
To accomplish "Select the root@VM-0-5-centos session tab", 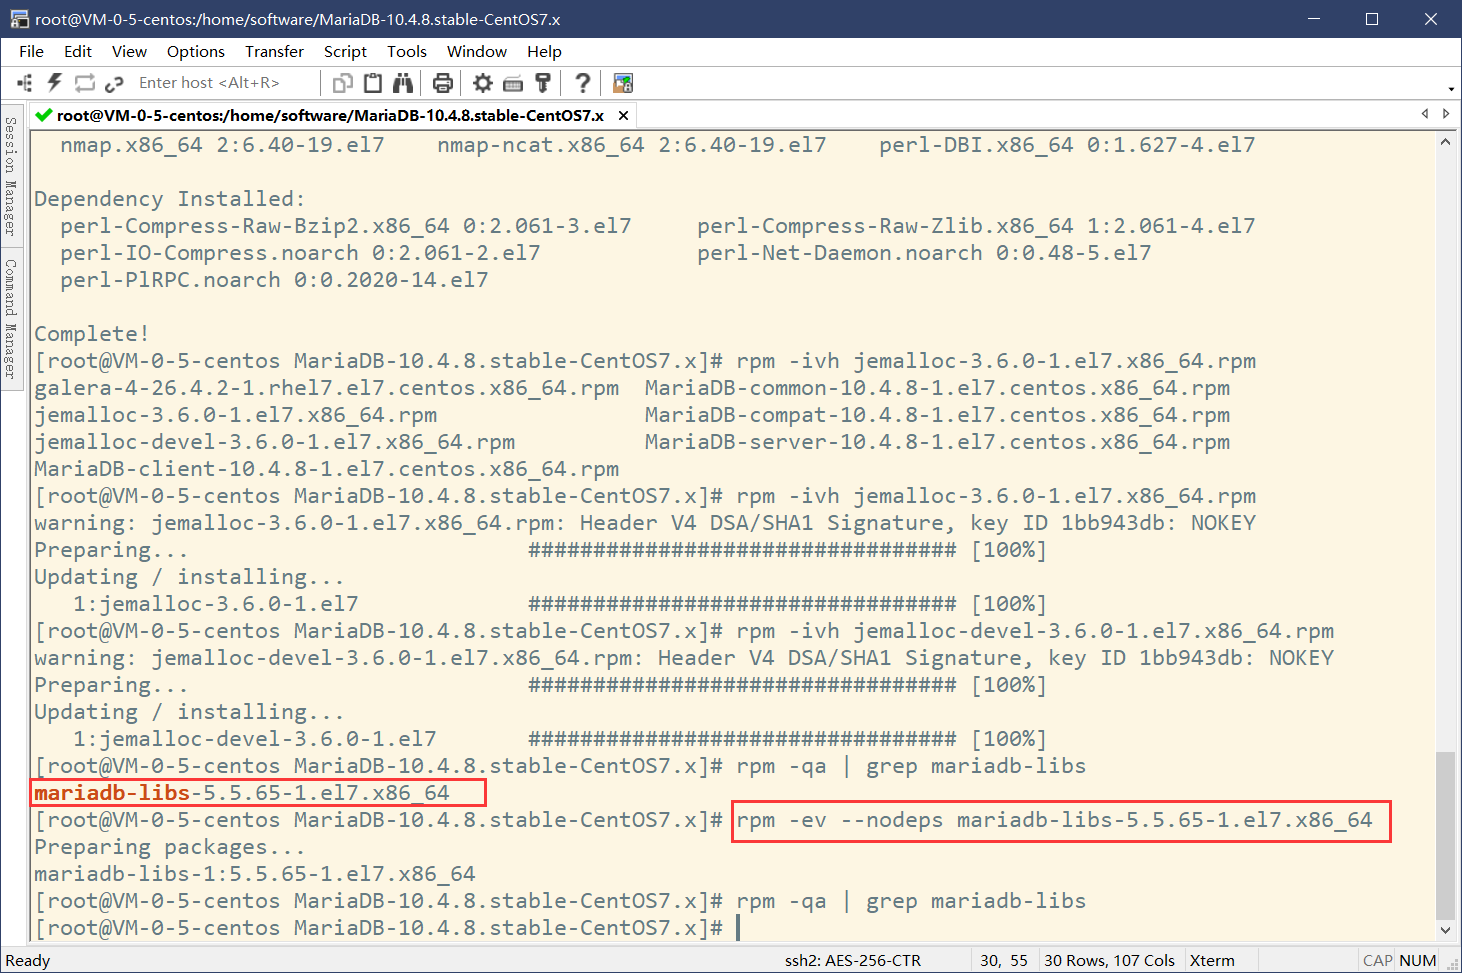I will point(330,115).
